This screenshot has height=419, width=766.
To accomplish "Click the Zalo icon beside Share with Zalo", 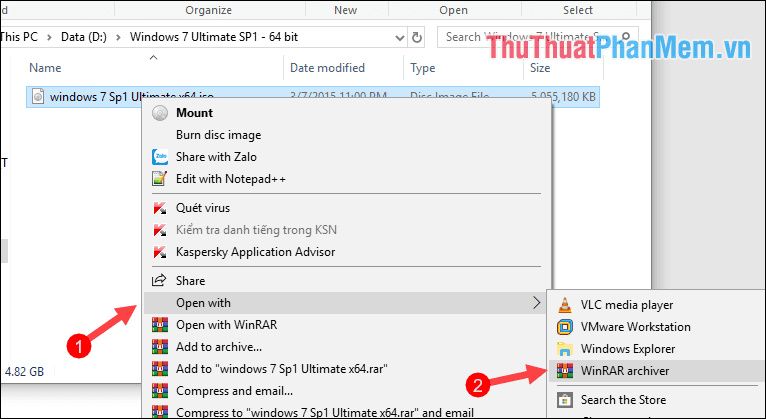I will [158, 157].
